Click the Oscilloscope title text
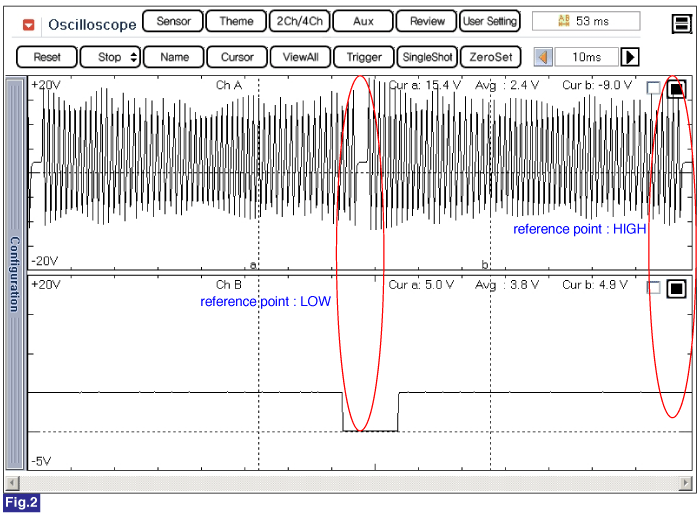Screen dimensions: 700x515 pyautogui.click(x=92, y=25)
